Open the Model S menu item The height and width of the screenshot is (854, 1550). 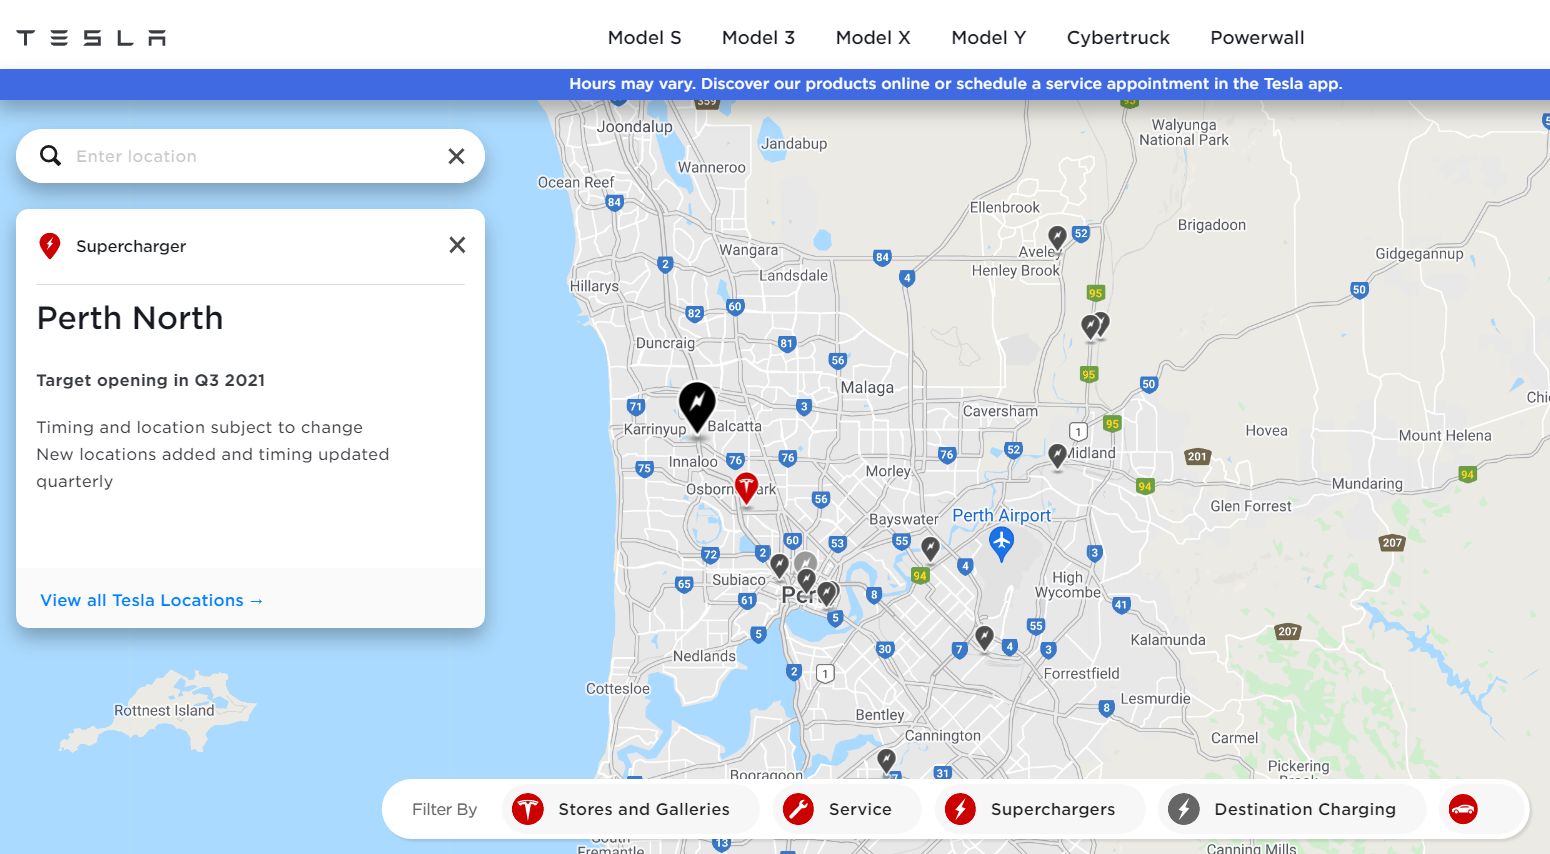644,38
